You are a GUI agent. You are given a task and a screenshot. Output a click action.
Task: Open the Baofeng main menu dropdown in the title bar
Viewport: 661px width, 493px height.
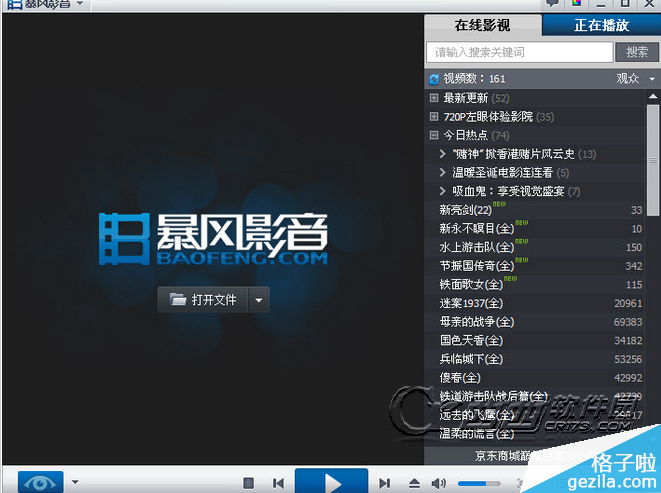[x=80, y=4]
